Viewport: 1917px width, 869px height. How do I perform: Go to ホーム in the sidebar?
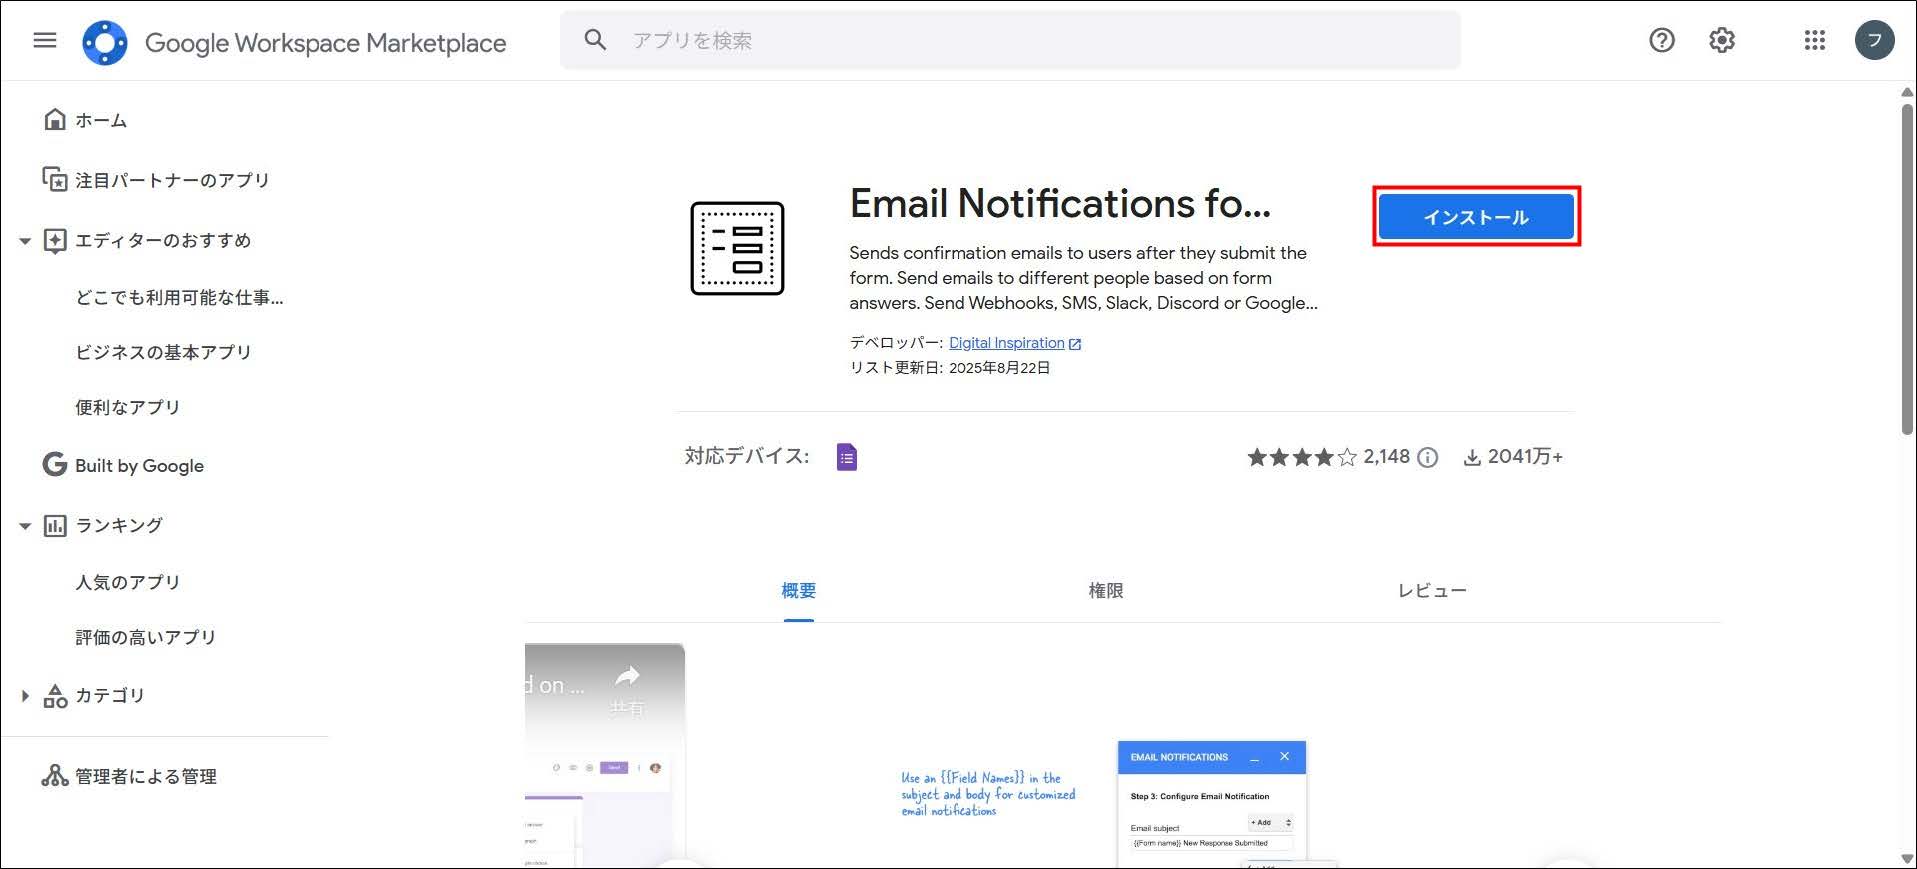pyautogui.click(x=100, y=121)
